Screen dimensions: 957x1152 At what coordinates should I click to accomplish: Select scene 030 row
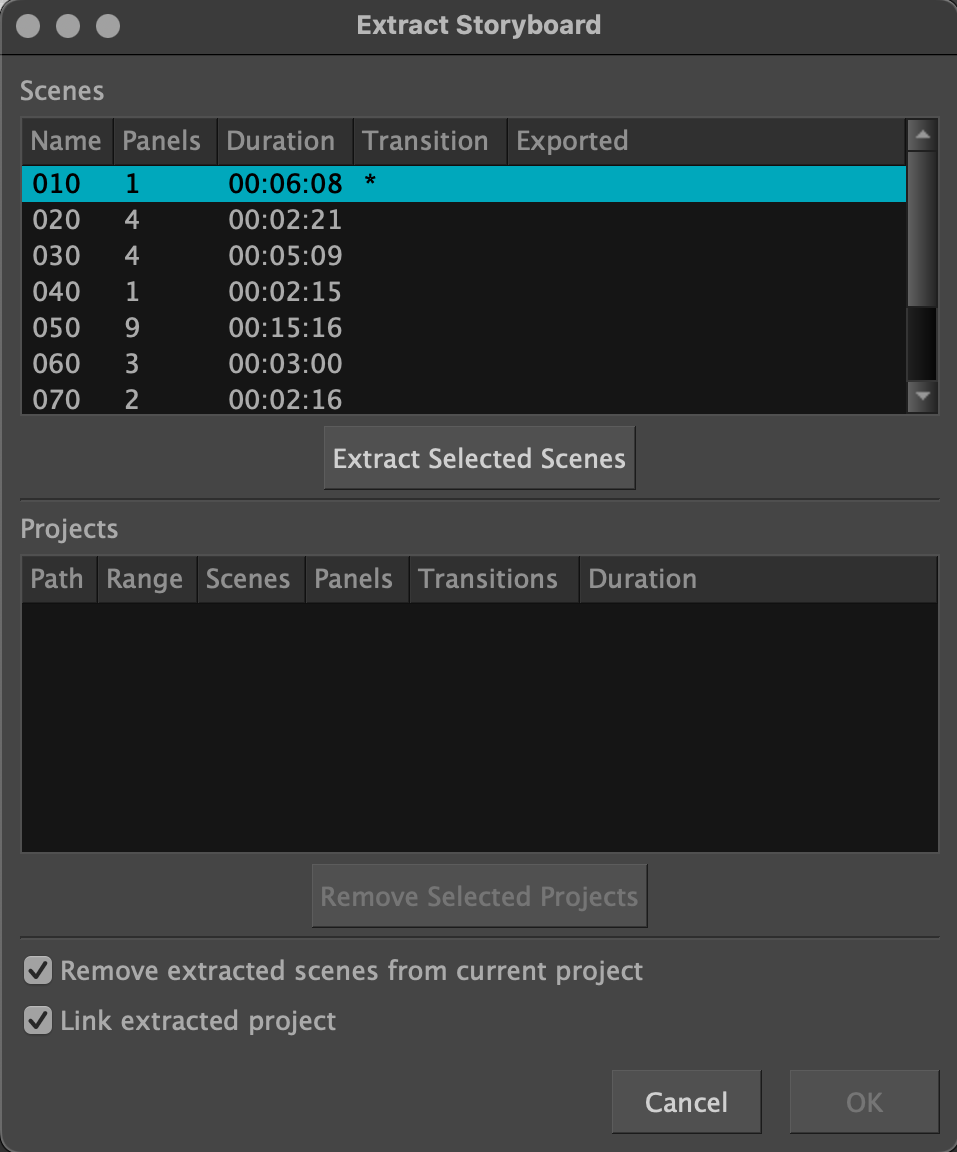[57, 256]
